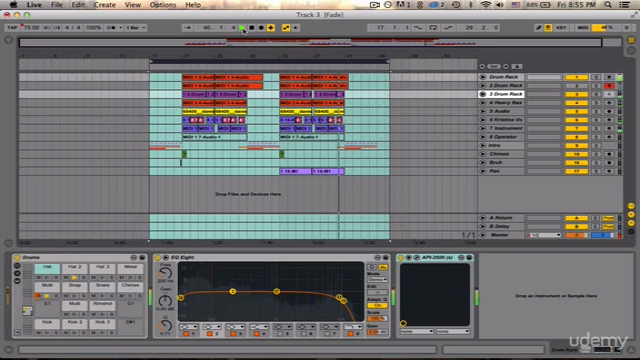Open the EQ Eight Mode dropdown

(377, 280)
